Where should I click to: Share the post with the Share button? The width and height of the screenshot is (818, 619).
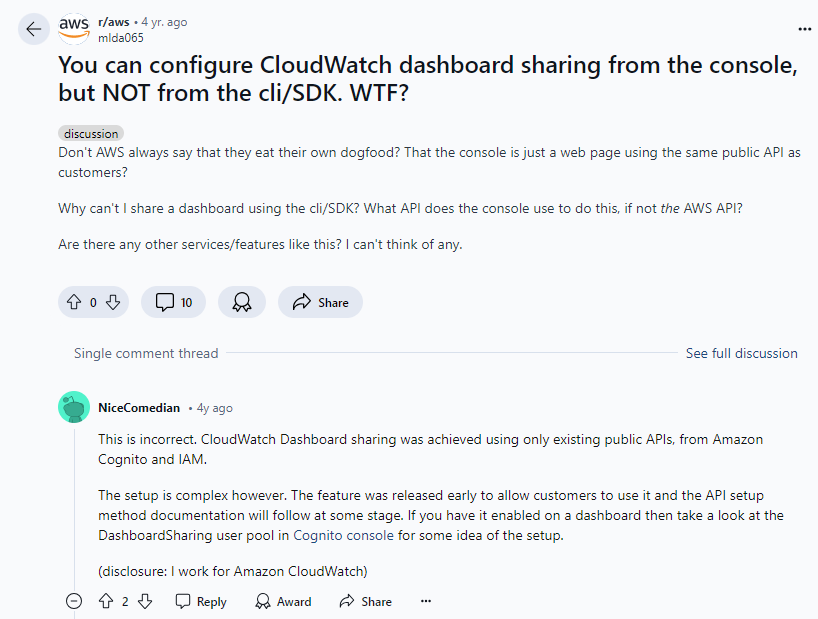320,302
